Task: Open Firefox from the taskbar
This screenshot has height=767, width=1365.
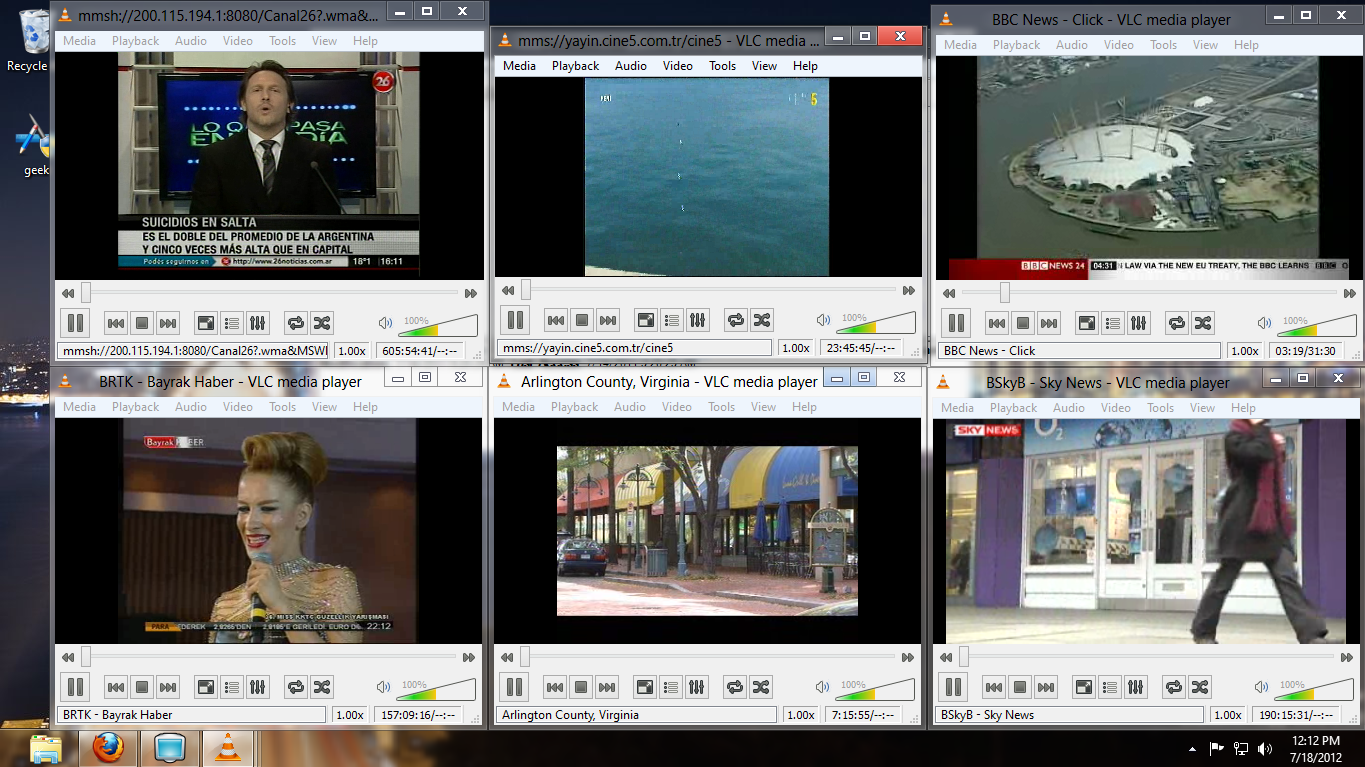Action: point(108,747)
